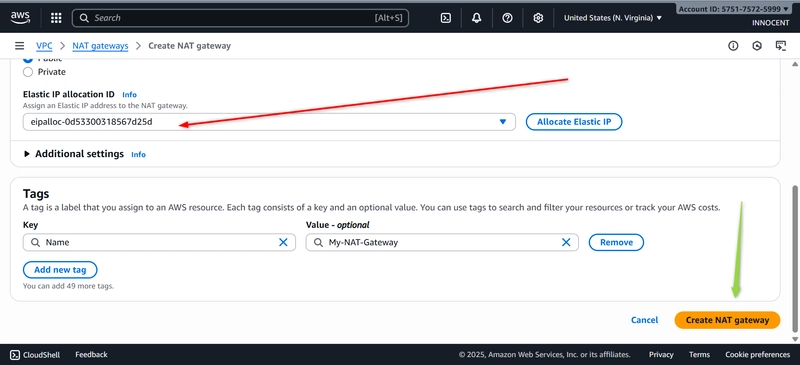Open the screen chat icon at far right
Image resolution: width=800 pixels, height=365 pixels.
[x=781, y=46]
